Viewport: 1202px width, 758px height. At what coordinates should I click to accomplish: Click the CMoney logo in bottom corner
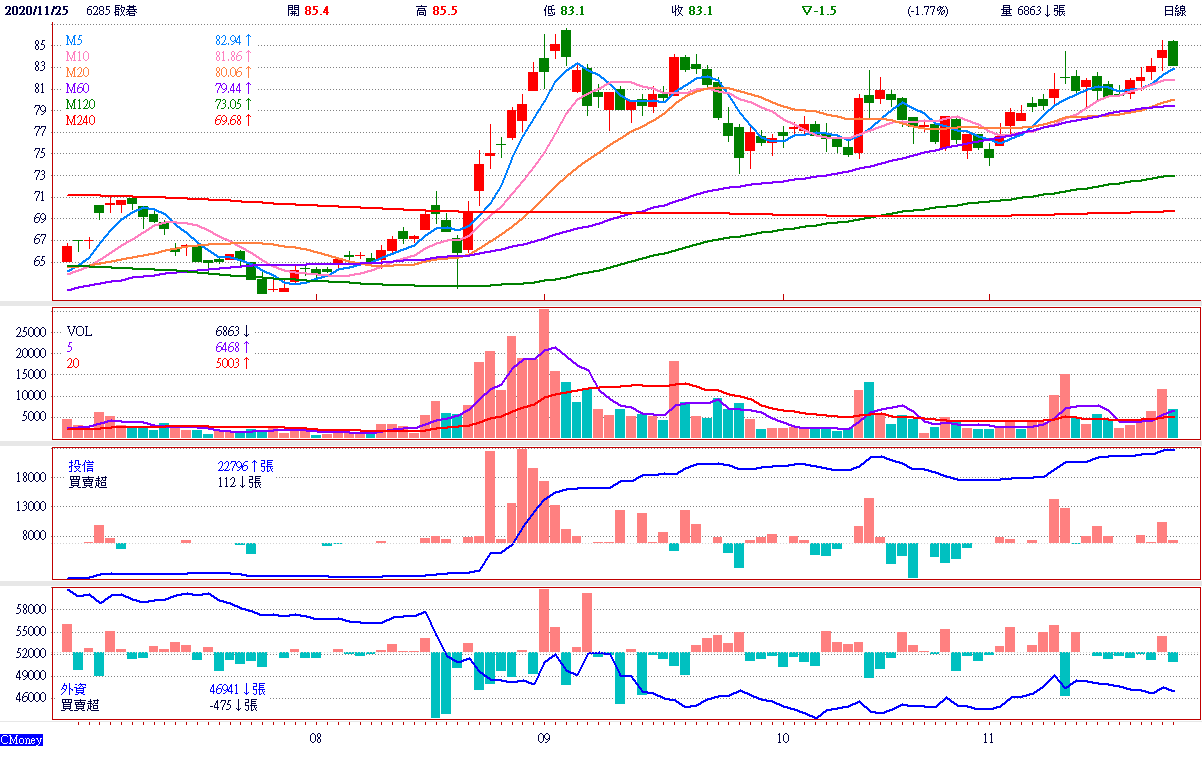pyautogui.click(x=21, y=740)
